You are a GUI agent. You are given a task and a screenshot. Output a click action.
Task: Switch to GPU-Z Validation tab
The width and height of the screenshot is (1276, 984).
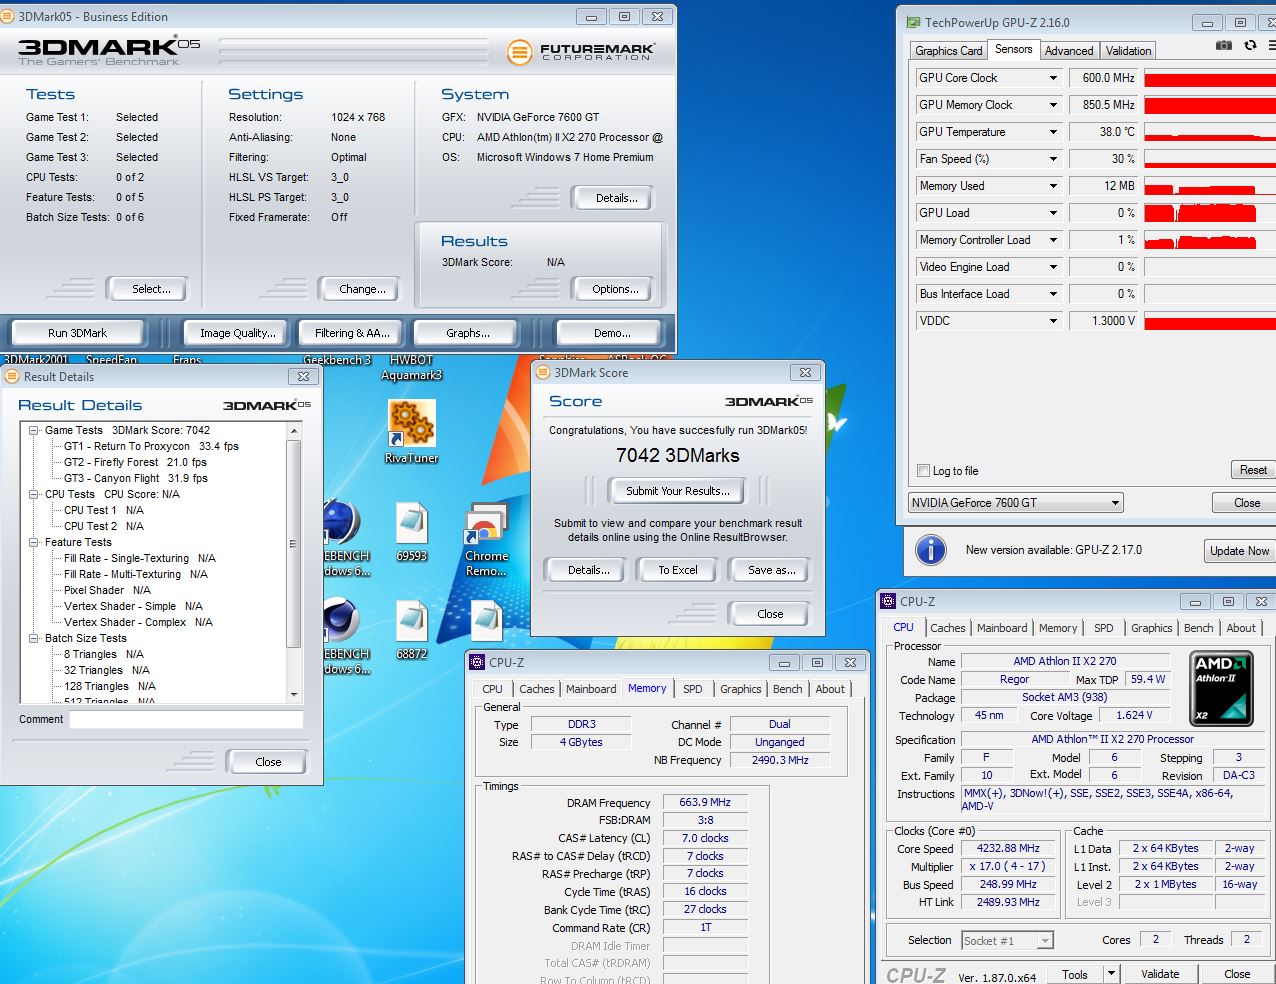click(1128, 50)
